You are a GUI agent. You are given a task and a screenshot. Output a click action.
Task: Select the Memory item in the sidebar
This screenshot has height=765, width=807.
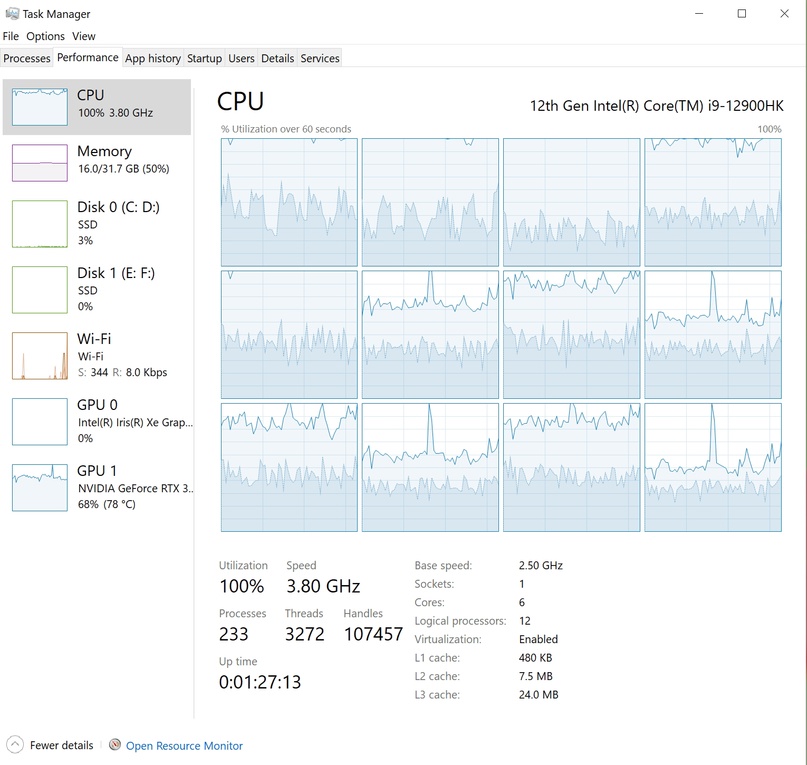coord(97,163)
